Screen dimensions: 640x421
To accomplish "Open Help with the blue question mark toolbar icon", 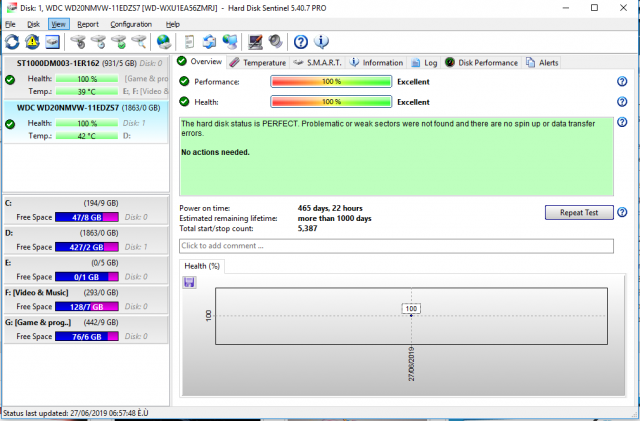I will (300, 42).
